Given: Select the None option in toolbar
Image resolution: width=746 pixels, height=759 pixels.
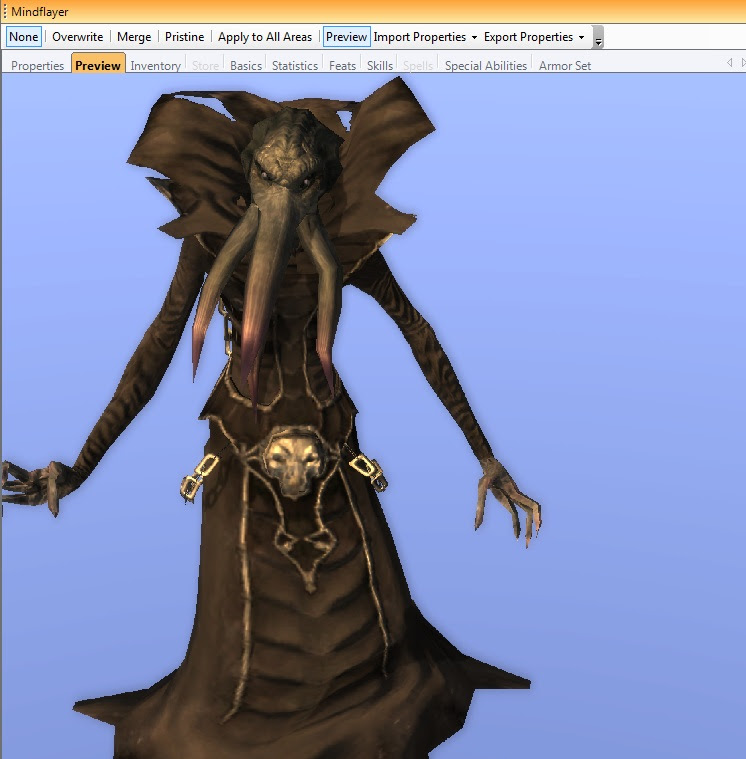Looking at the screenshot, I should pos(24,37).
